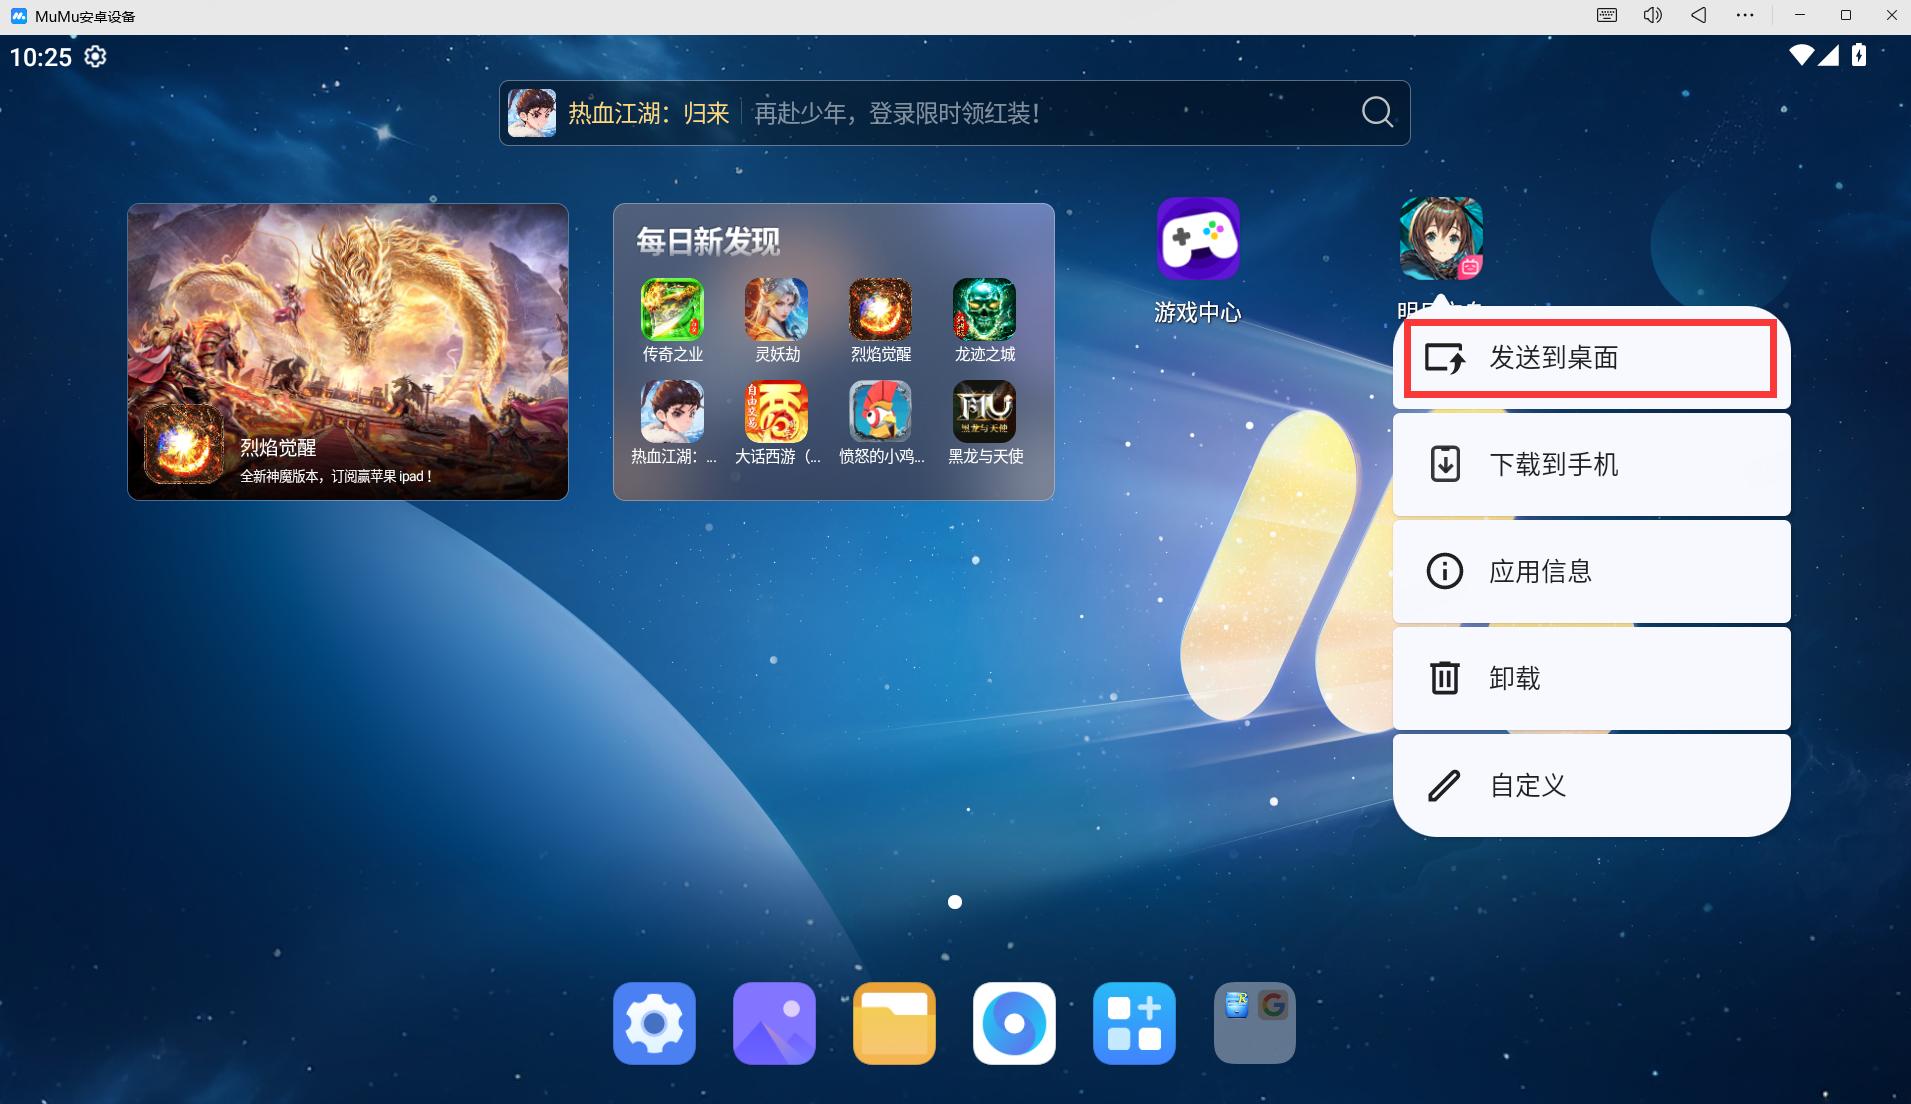Screen dimensions: 1911x1104
Task: Open 应用信息 app info entry
Action: [1590, 572]
